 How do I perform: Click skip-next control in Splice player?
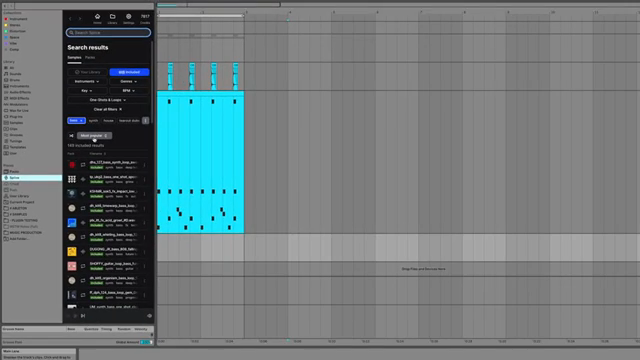(x=83, y=316)
